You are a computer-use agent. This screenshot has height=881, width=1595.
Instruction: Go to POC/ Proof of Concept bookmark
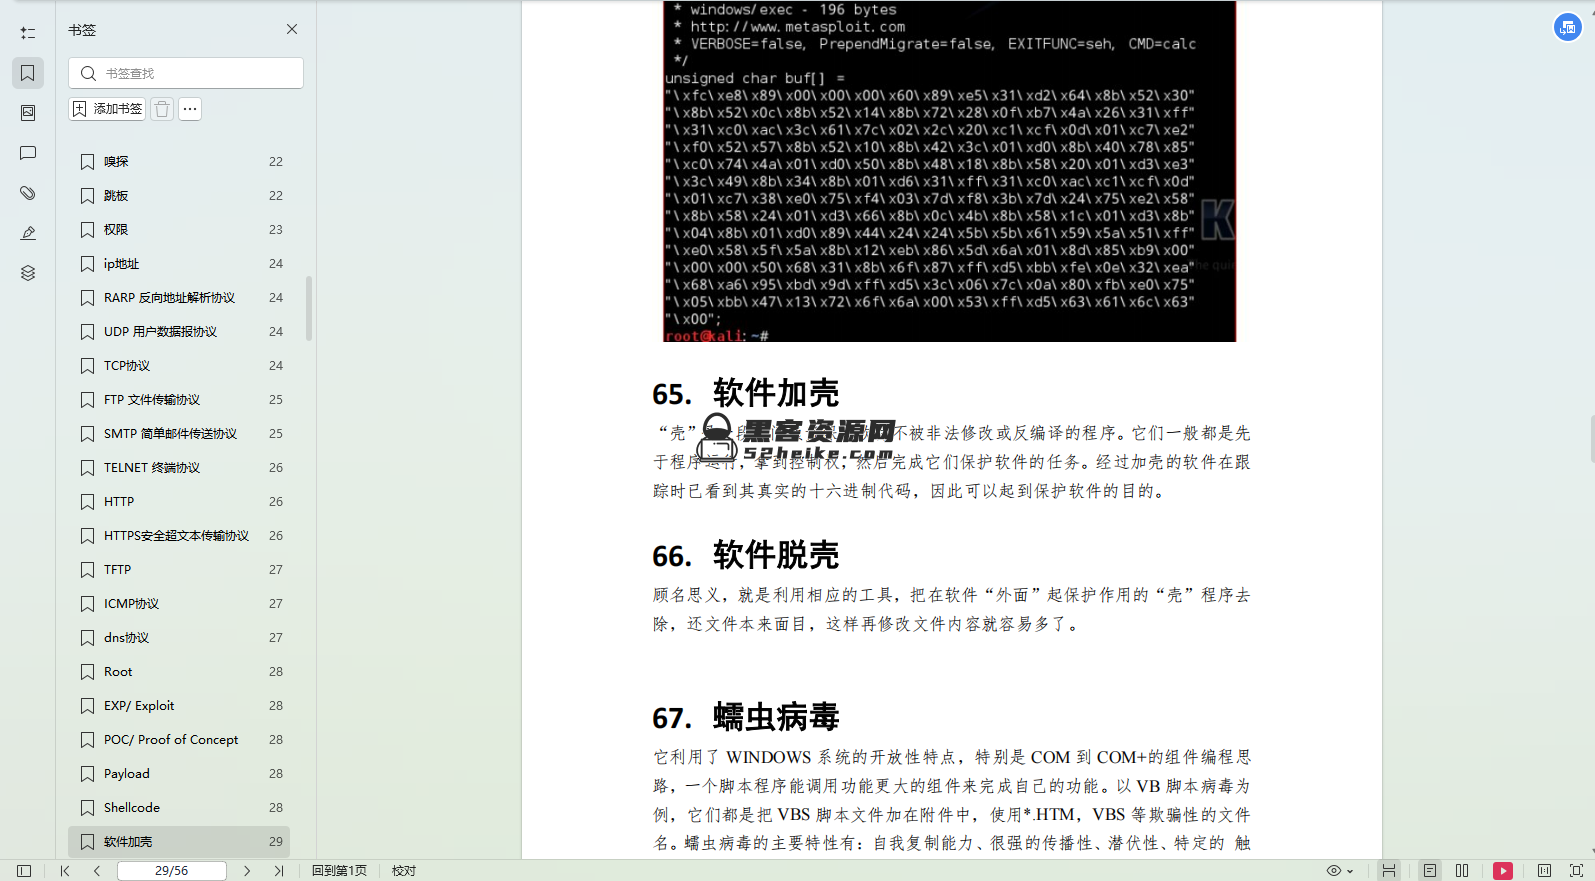point(179,740)
